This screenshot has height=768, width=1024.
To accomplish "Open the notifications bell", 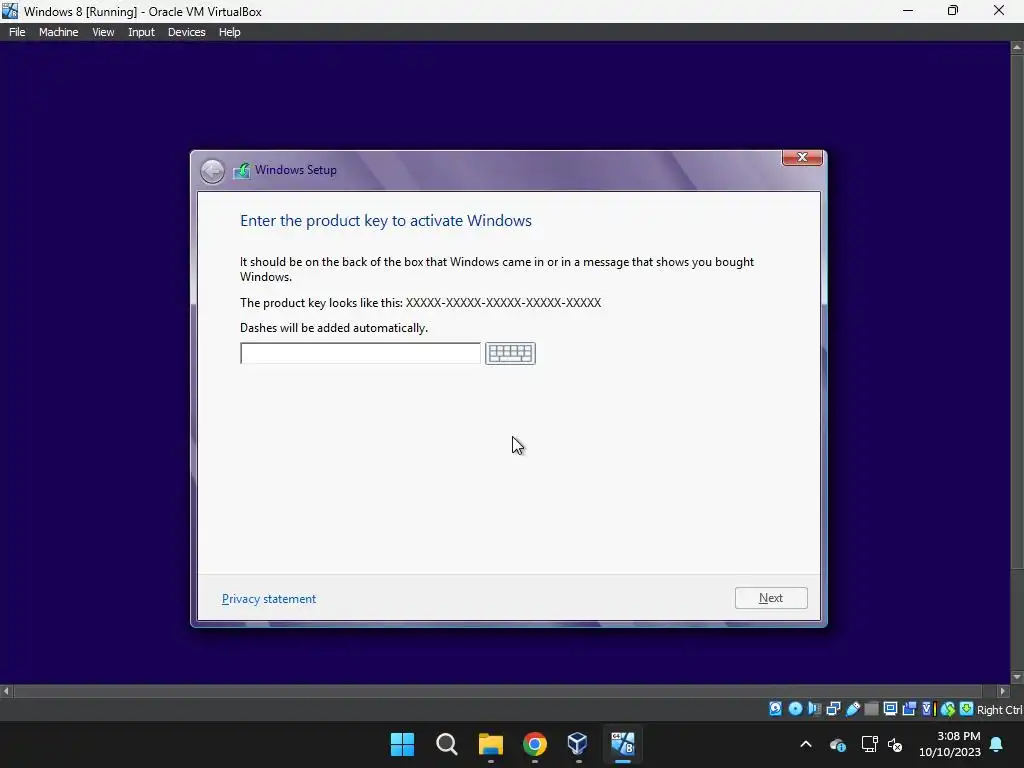I will [997, 744].
